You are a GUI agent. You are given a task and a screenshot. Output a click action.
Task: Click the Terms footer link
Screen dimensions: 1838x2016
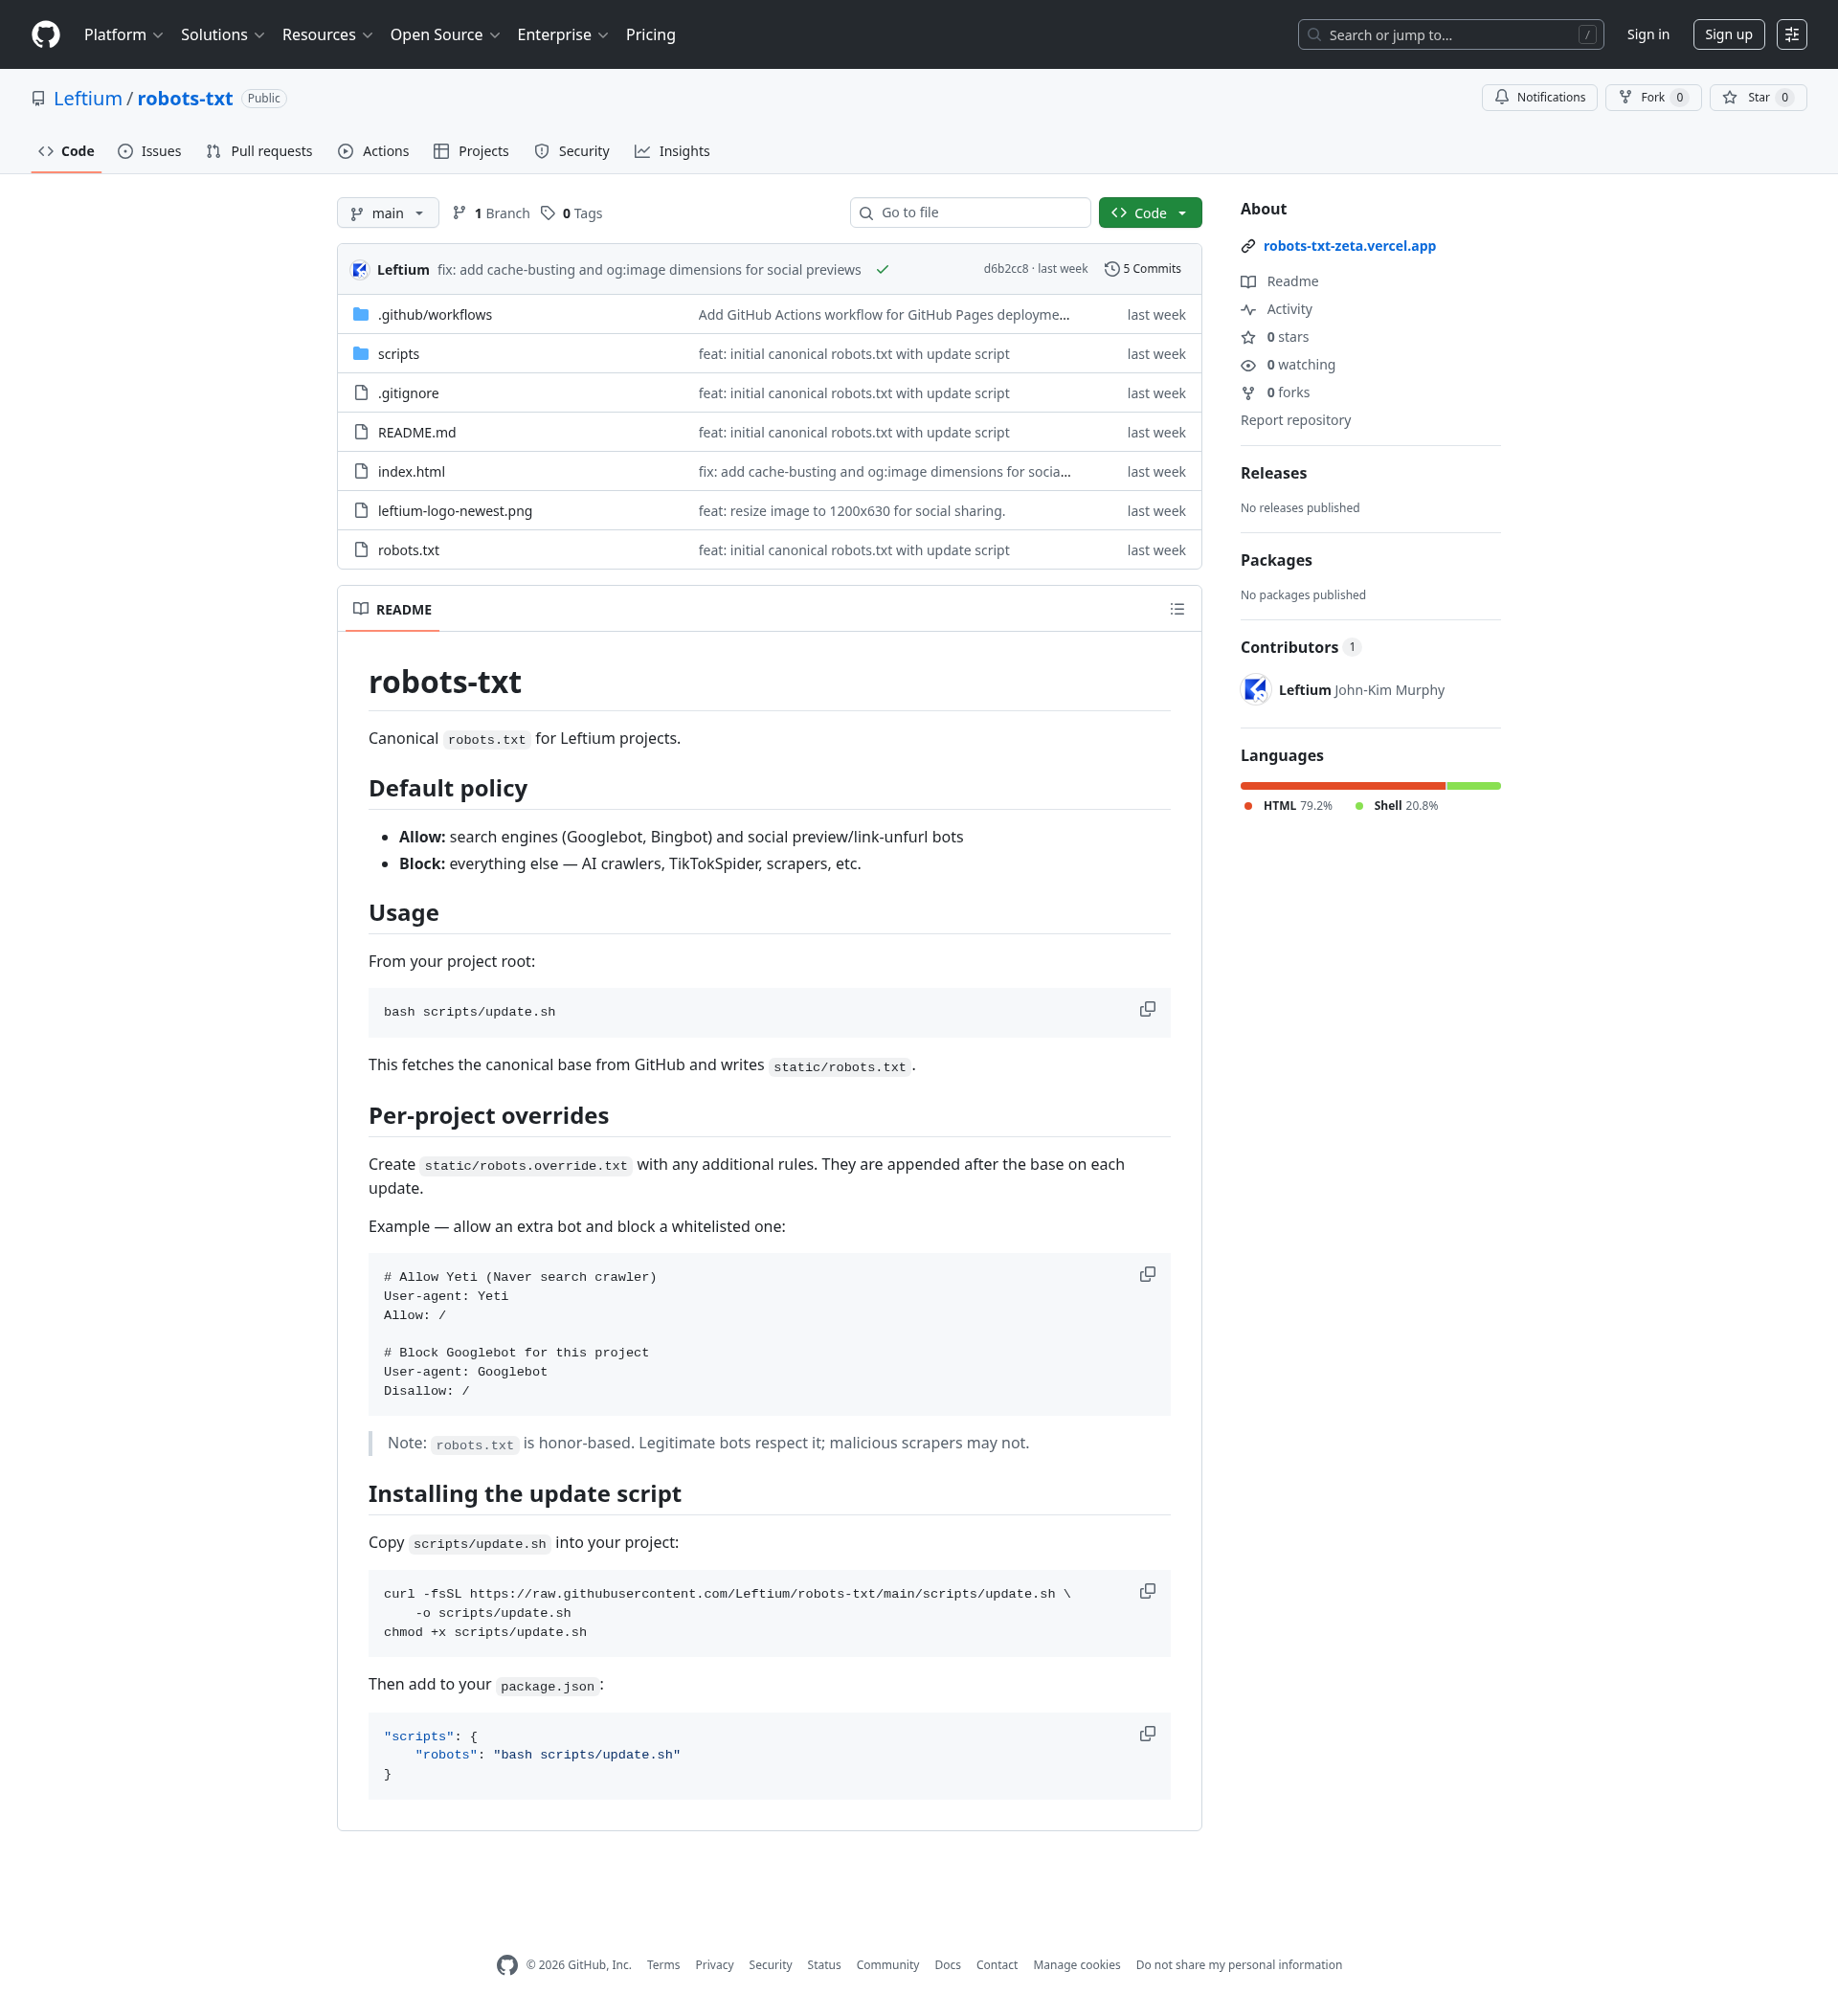coord(663,1965)
